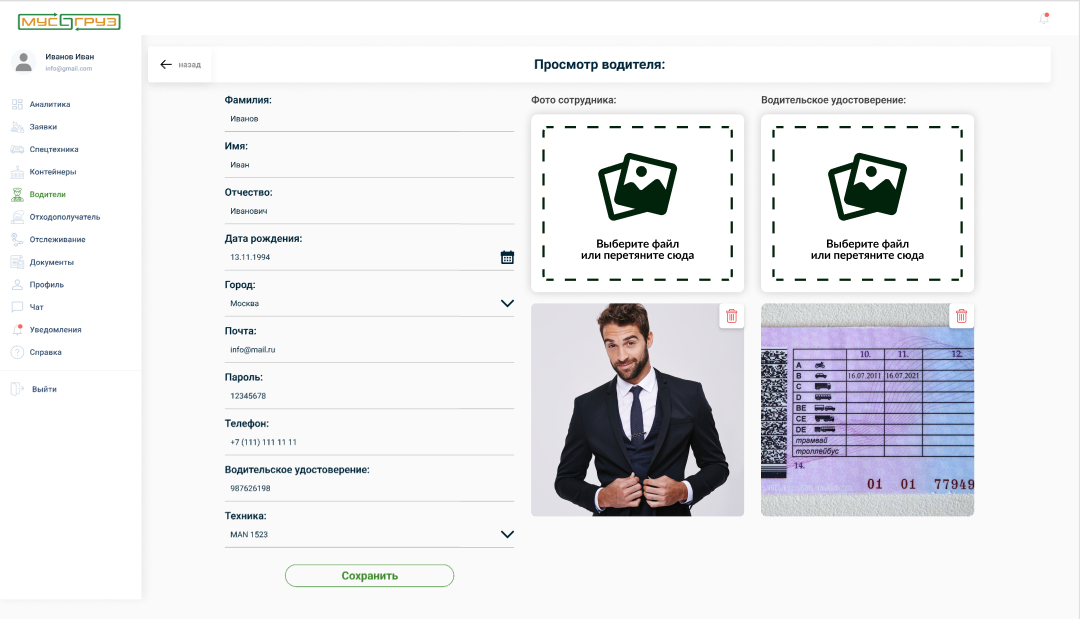
Task: Click the date value 13.11.1994
Action: [250, 258]
